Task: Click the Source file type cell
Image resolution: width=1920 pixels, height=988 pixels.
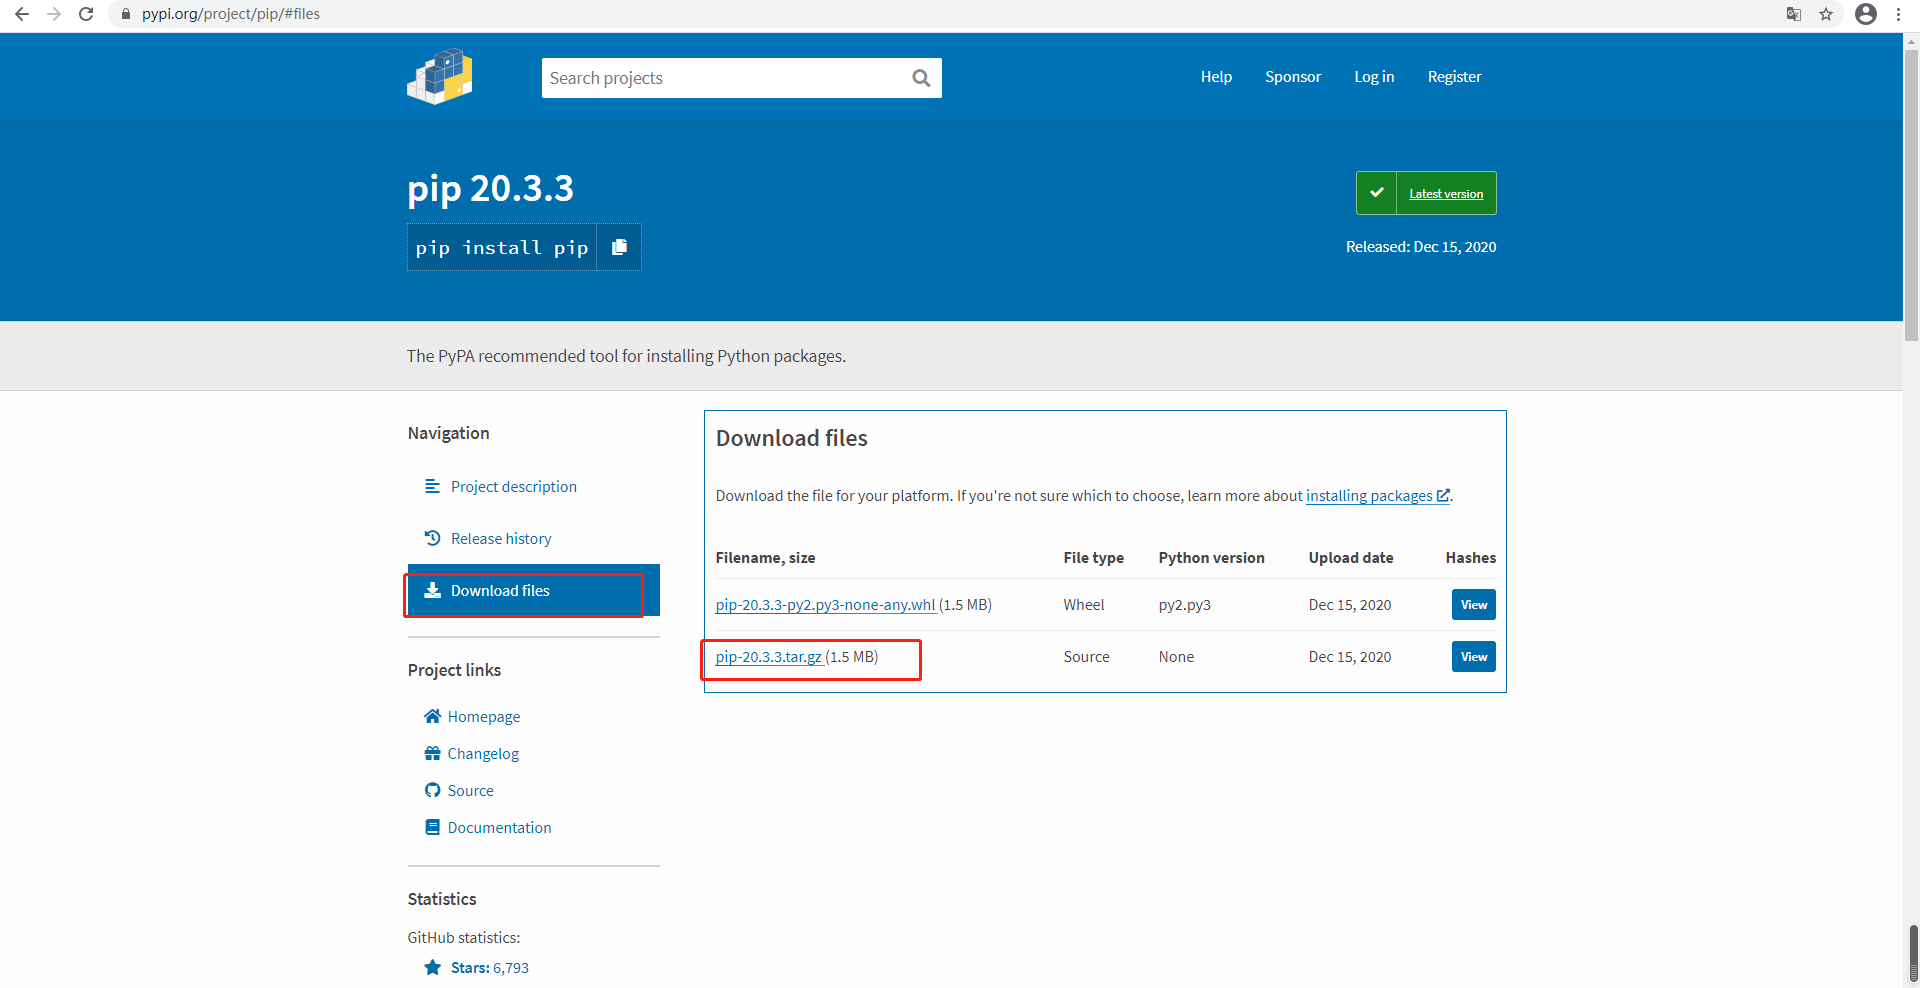Action: [x=1087, y=656]
